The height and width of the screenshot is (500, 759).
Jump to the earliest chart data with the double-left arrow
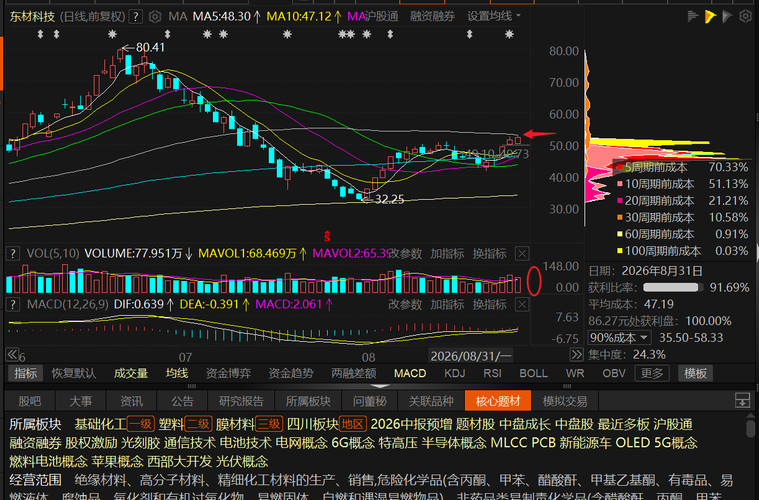coord(12,355)
